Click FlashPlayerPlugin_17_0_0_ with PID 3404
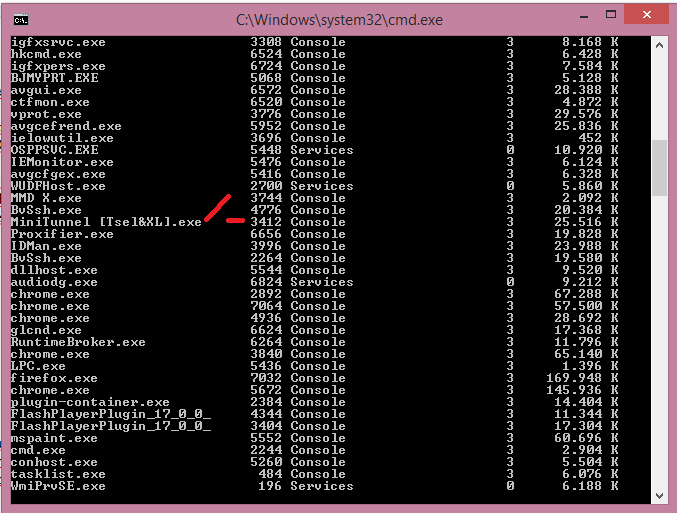 tap(111, 426)
